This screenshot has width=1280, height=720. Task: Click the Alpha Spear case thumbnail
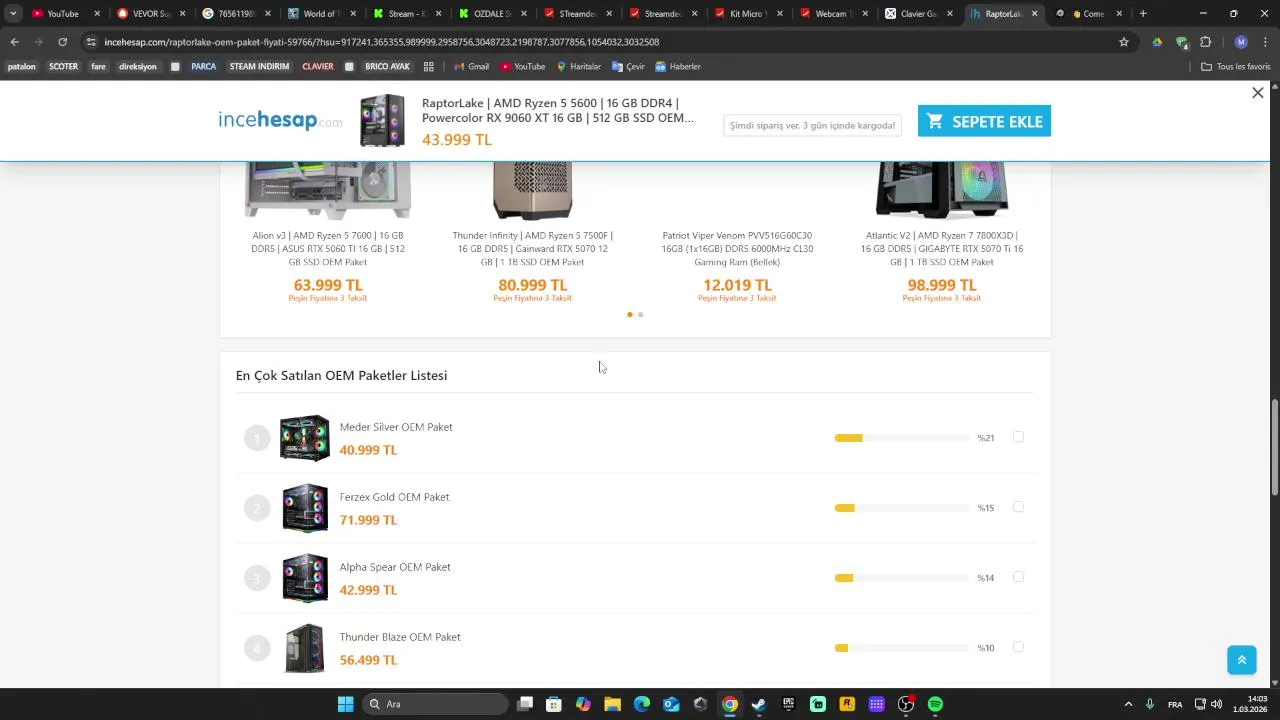tap(305, 578)
